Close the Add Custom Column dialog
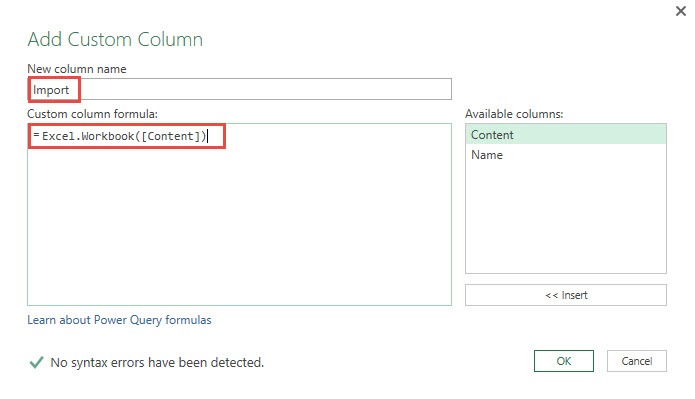This screenshot has height=399, width=695. click(x=680, y=11)
